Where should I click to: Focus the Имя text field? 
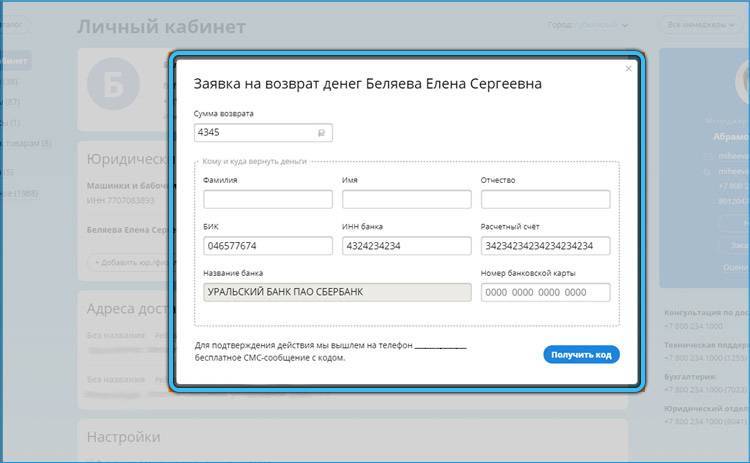(x=407, y=199)
